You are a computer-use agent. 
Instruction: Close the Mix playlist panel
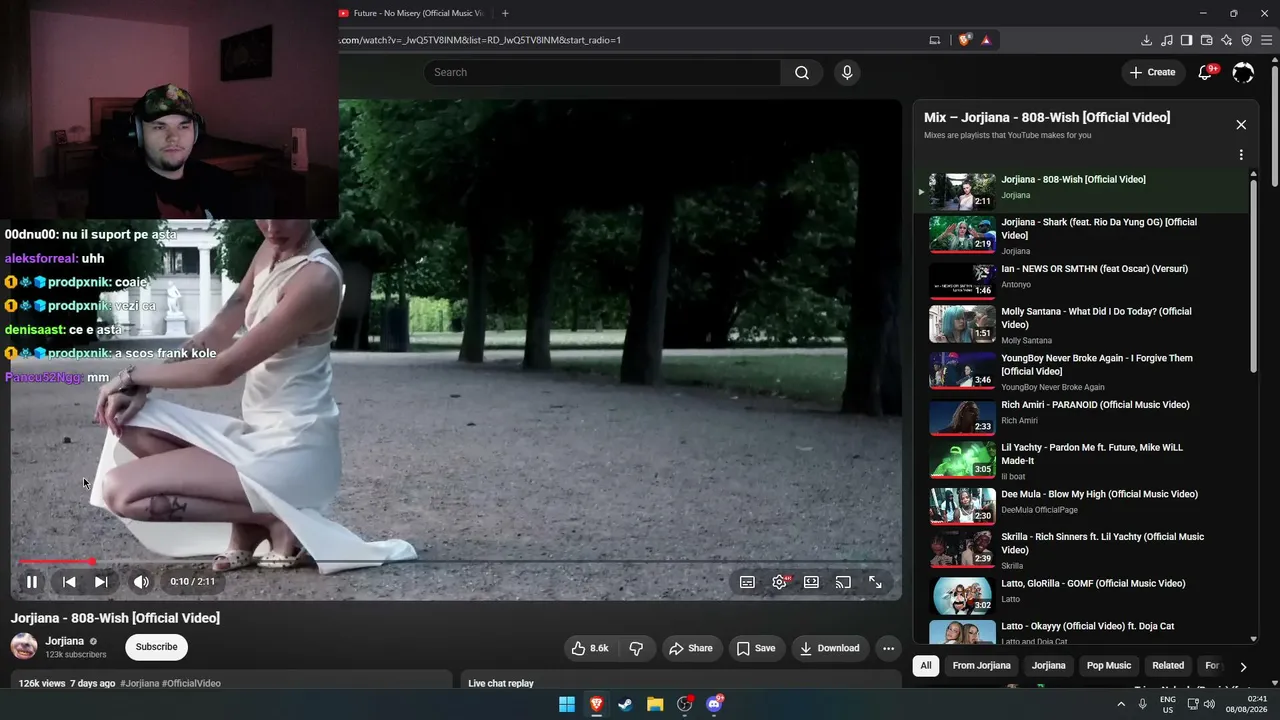(x=1241, y=125)
